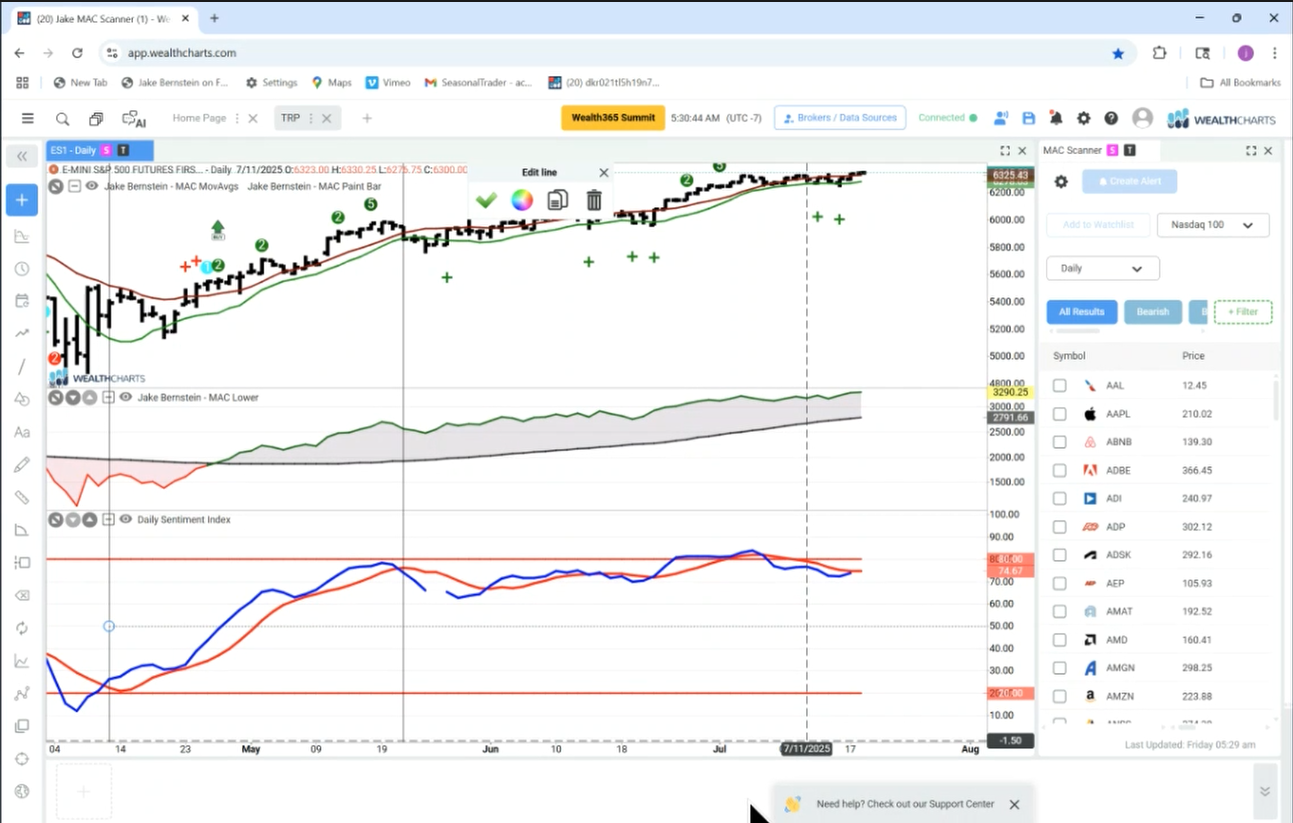Click the browser address bar

point(600,53)
